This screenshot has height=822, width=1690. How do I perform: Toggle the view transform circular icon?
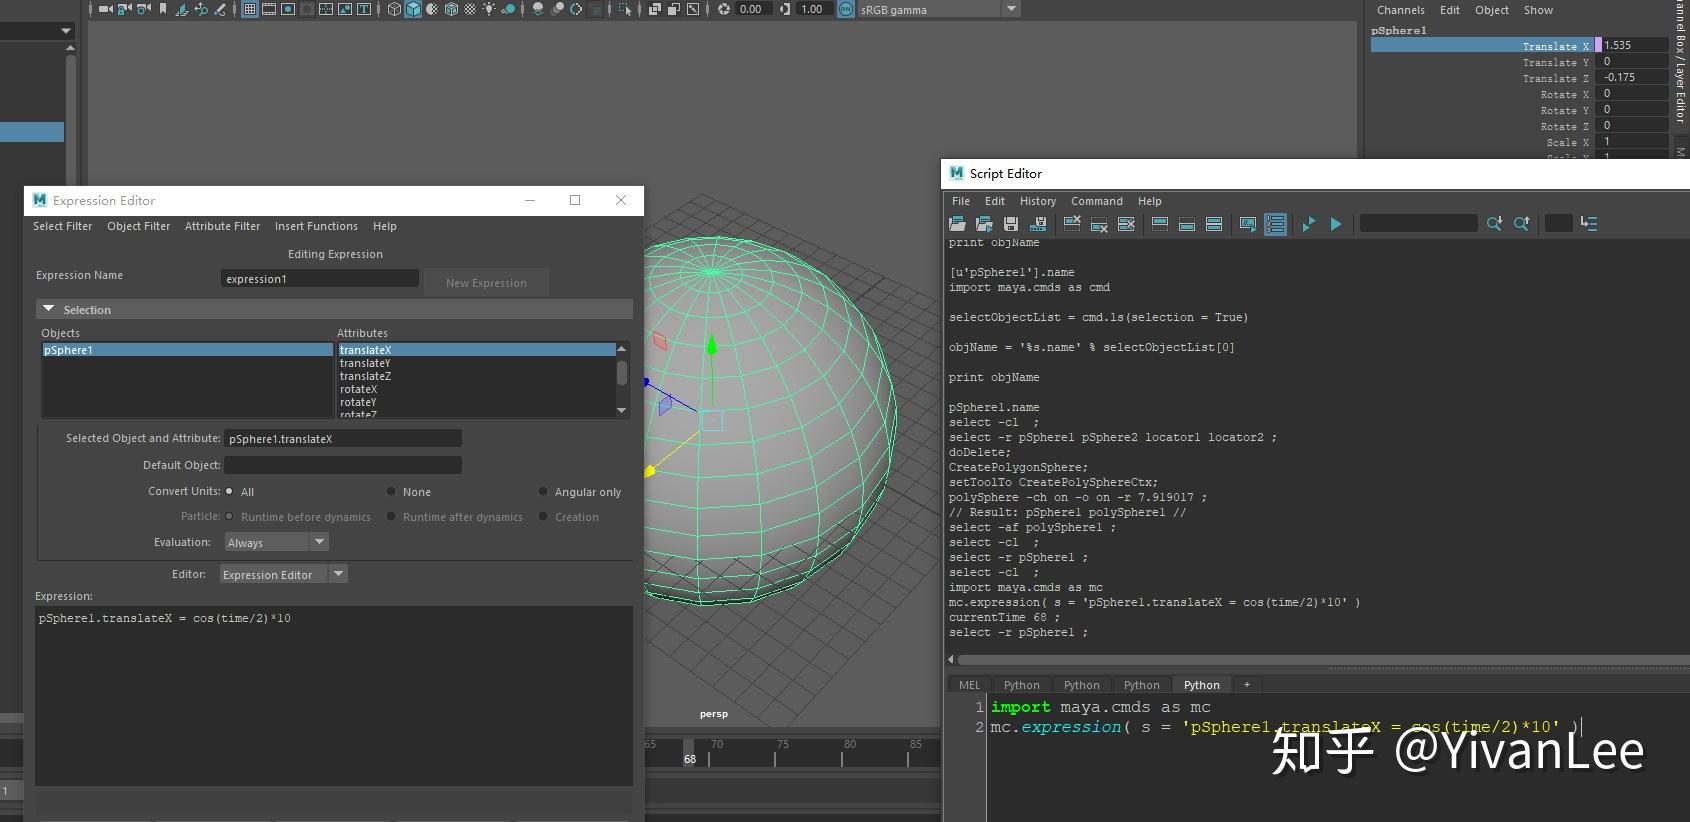click(x=845, y=9)
